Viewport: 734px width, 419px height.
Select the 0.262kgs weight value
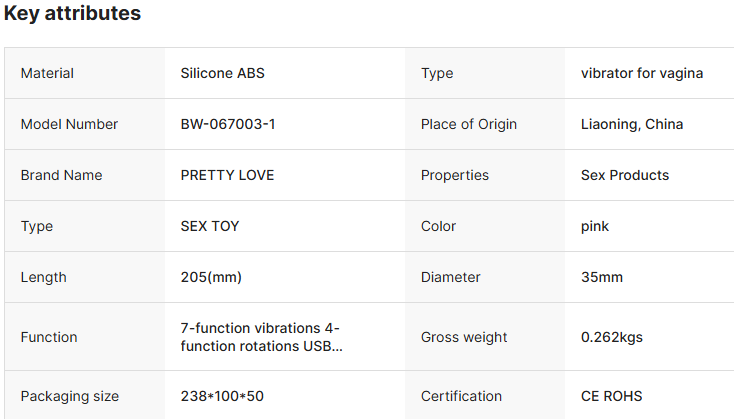[612, 337]
